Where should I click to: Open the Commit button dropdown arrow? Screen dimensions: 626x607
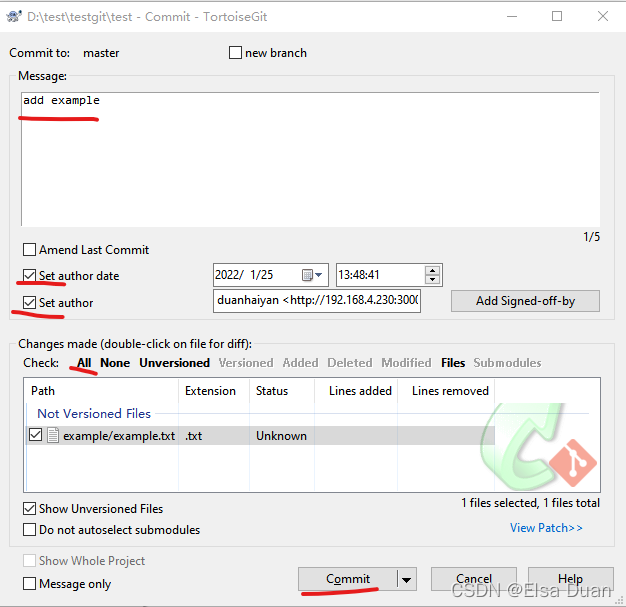(407, 579)
